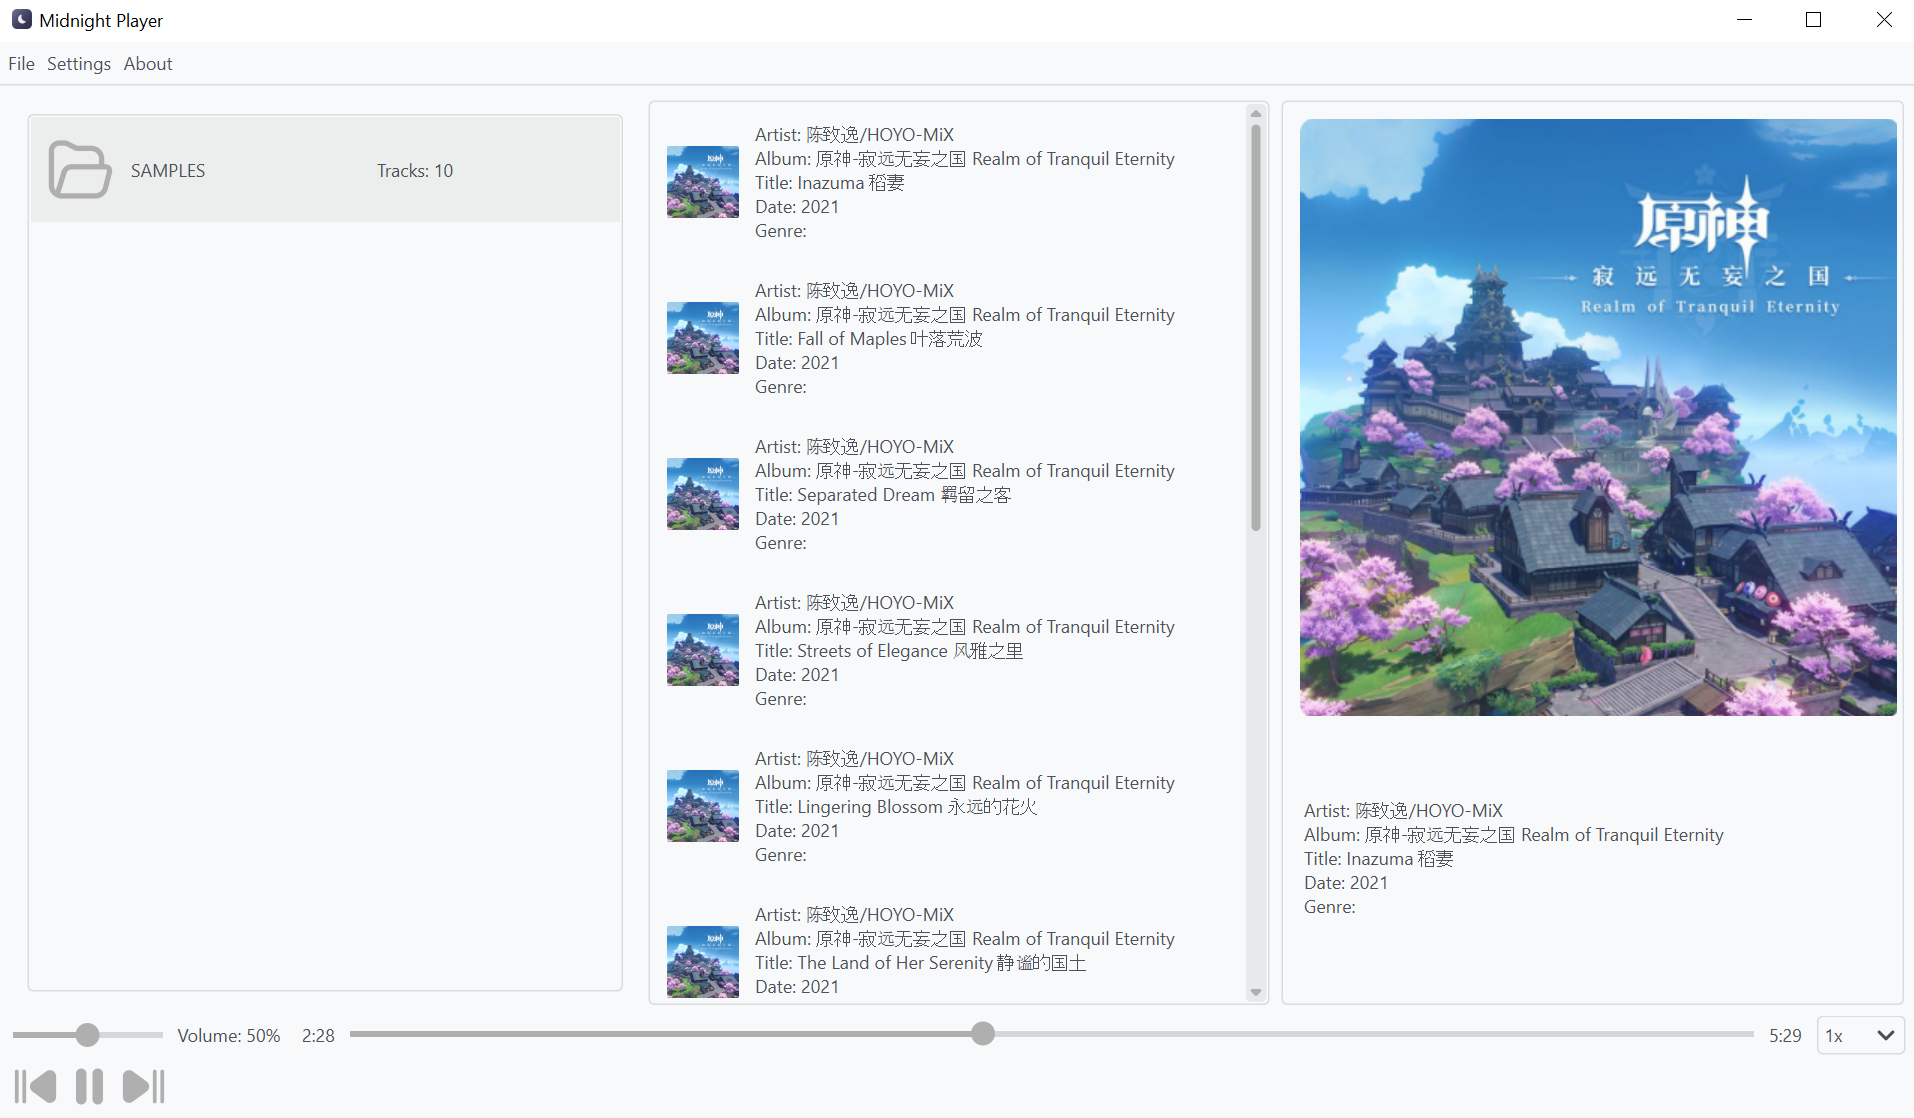Minimize the Midnight Player window
This screenshot has width=1914, height=1118.
click(x=1745, y=20)
